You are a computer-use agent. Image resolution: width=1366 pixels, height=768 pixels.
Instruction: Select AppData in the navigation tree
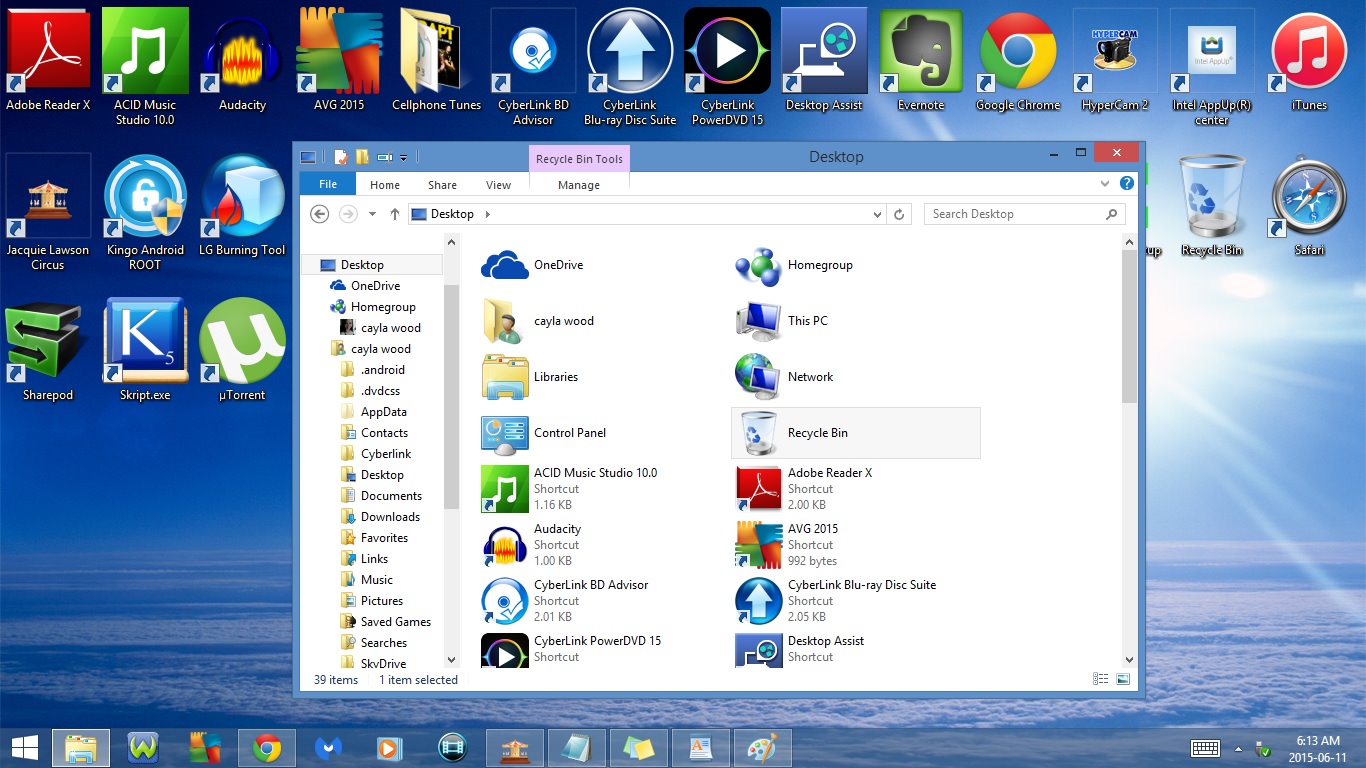click(x=372, y=412)
